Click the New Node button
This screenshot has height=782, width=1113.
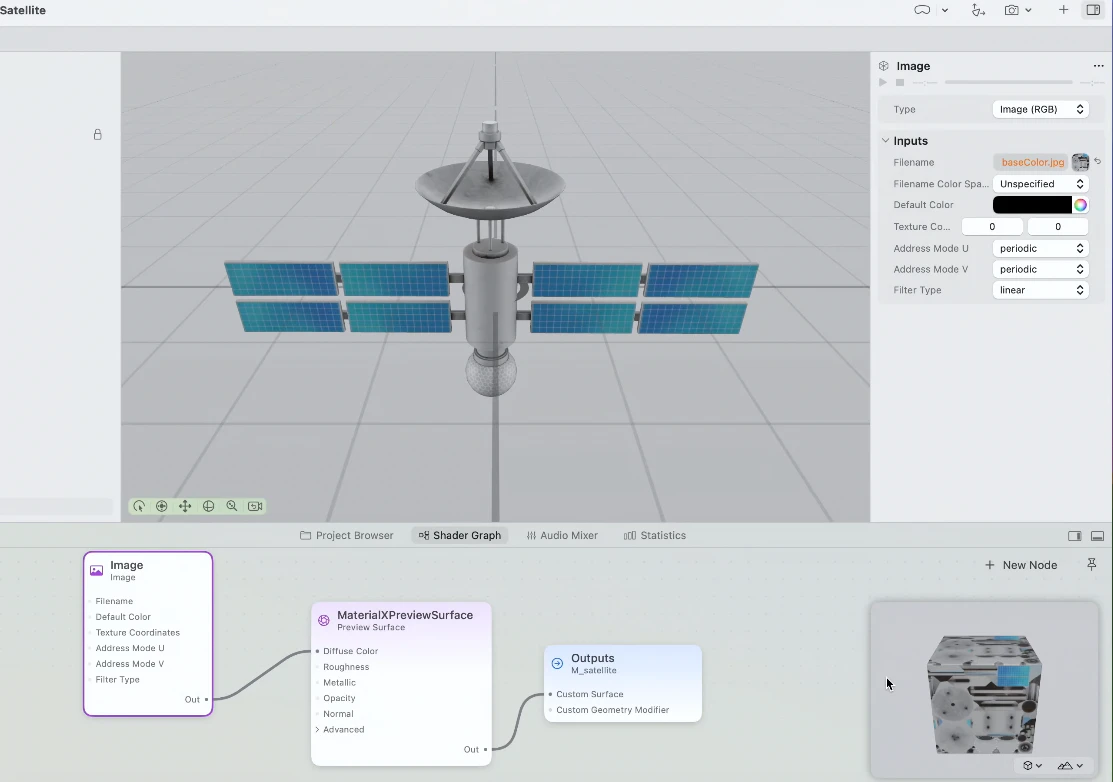1021,565
